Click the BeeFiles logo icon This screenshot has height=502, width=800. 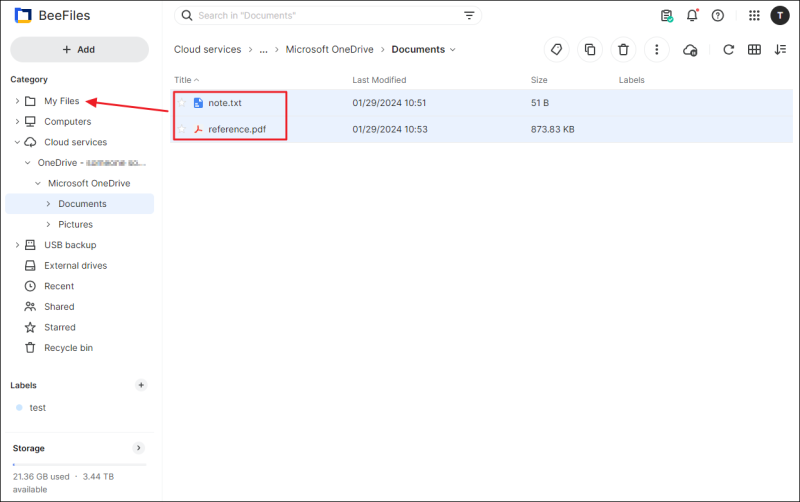click(23, 16)
